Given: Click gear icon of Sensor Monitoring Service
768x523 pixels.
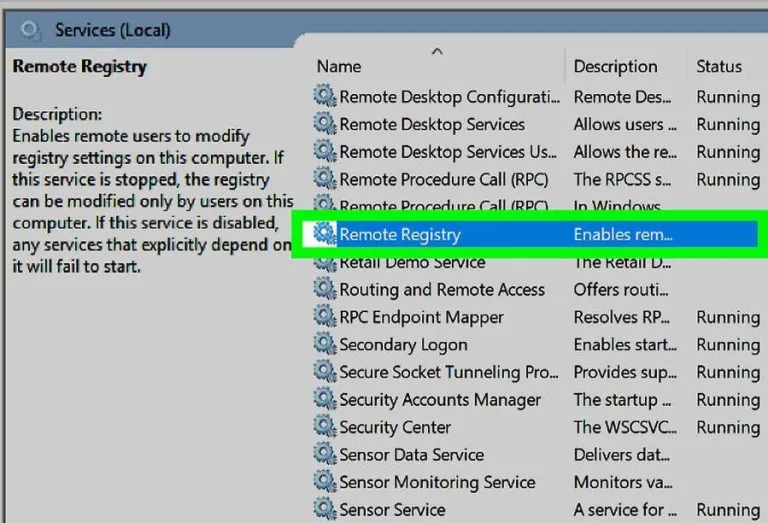Looking at the screenshot, I should coord(325,480).
